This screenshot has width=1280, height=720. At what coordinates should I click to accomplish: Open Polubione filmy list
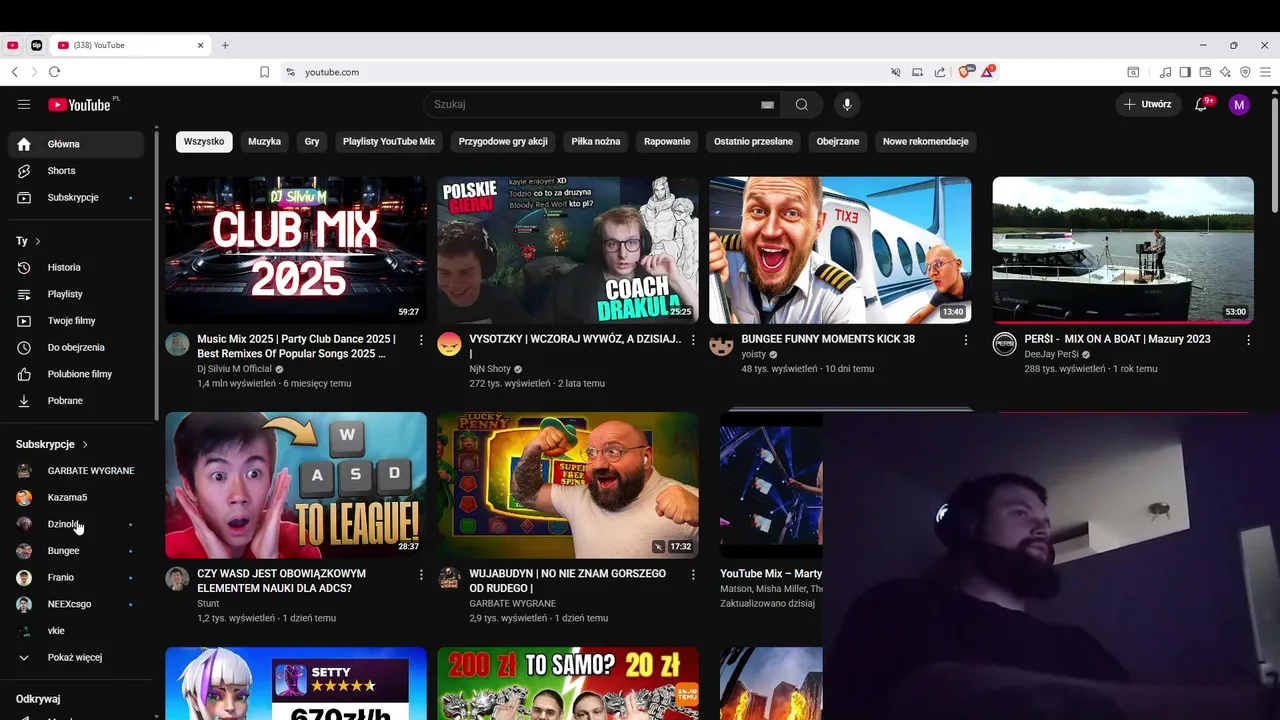(76, 374)
